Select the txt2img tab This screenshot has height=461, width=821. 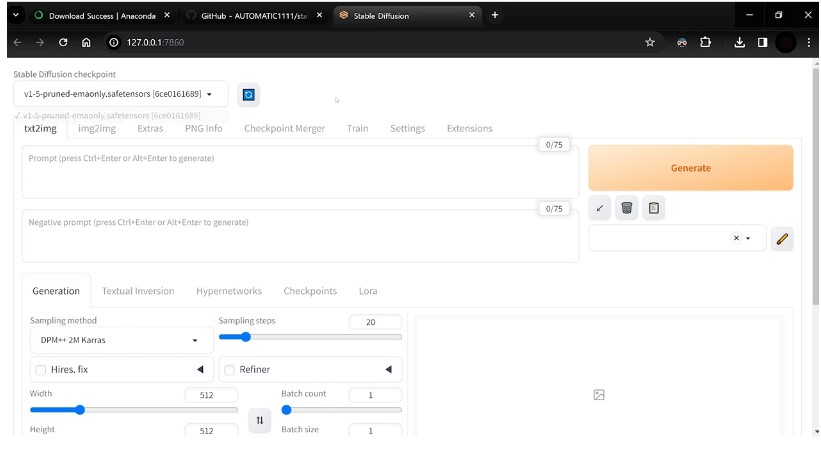point(40,128)
